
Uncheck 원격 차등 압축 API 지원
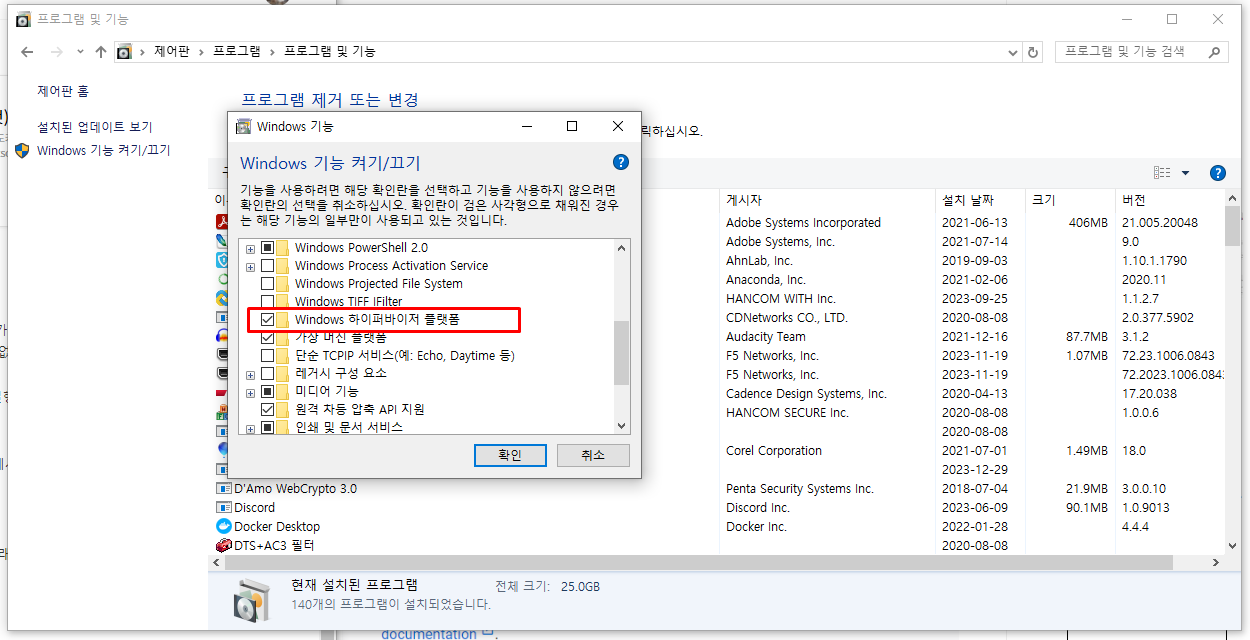coord(267,410)
